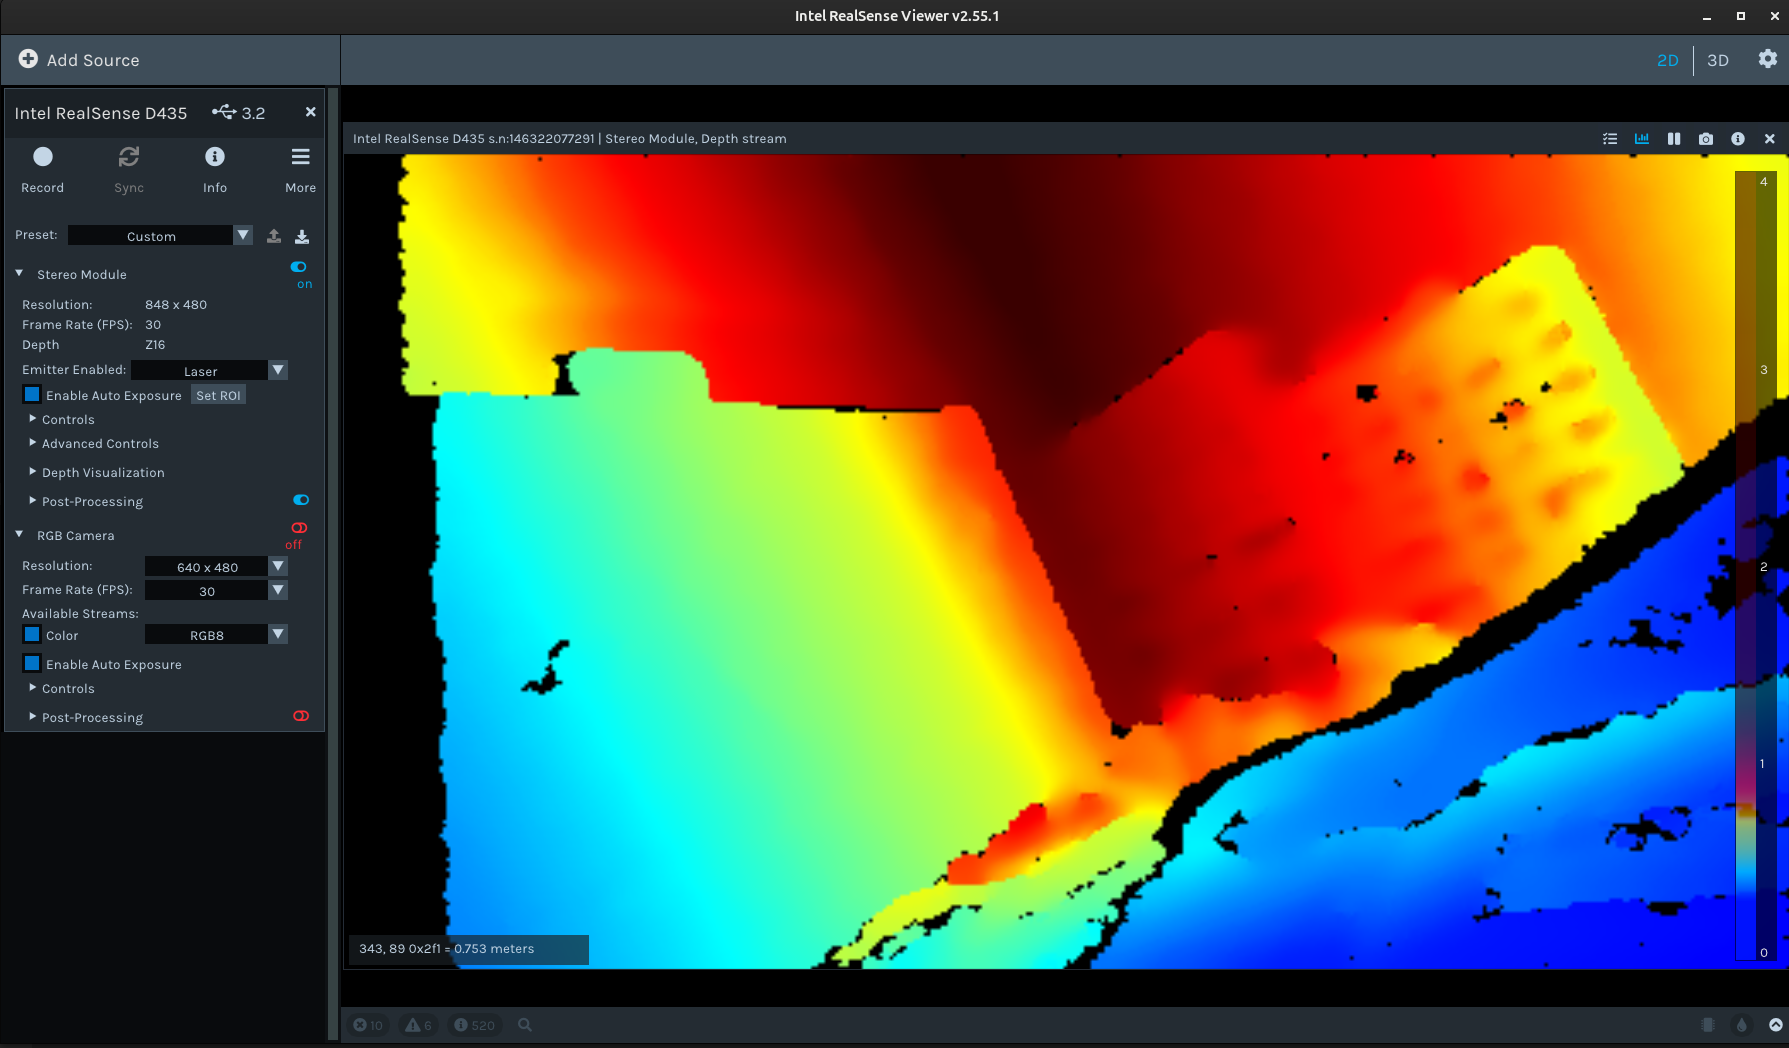Close the depth stream view
The height and width of the screenshot is (1048, 1789).
pos(1770,139)
